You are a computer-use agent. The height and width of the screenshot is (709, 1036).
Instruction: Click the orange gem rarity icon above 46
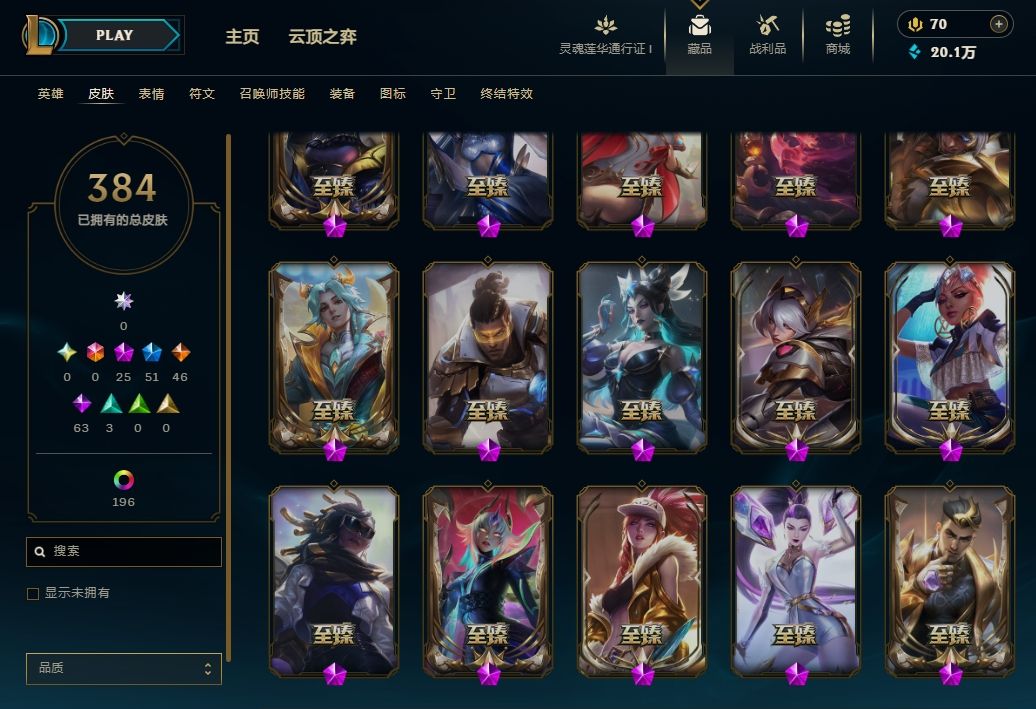click(180, 352)
